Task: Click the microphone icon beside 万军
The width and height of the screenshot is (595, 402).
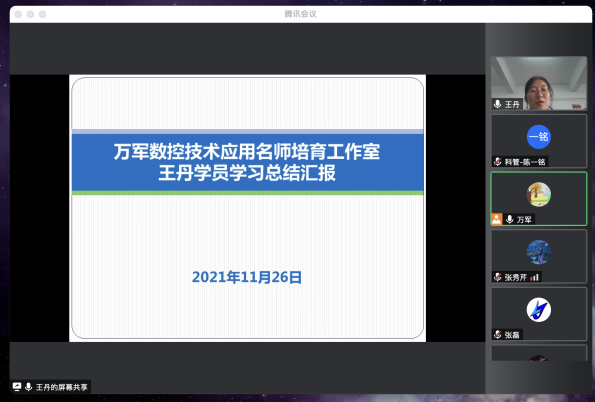Action: click(x=510, y=219)
